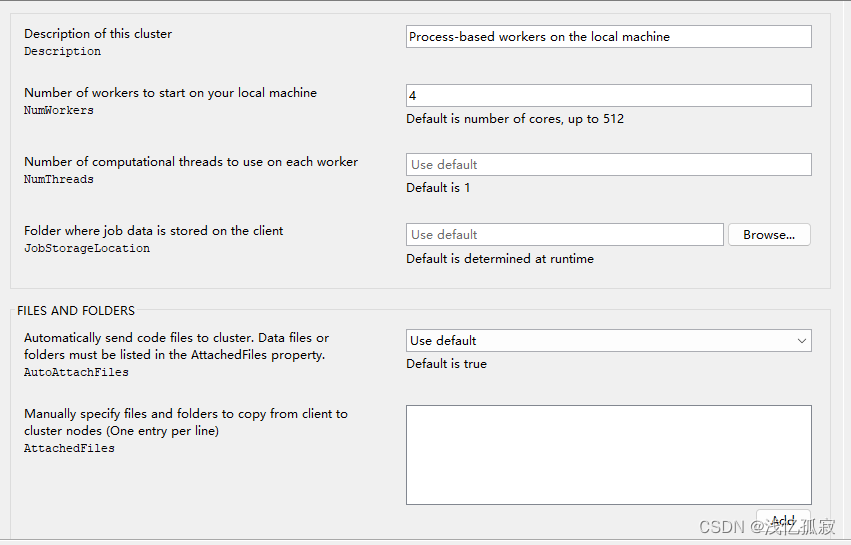Click 'Default is number of cores' hint
This screenshot has height=545, width=851.
(514, 119)
